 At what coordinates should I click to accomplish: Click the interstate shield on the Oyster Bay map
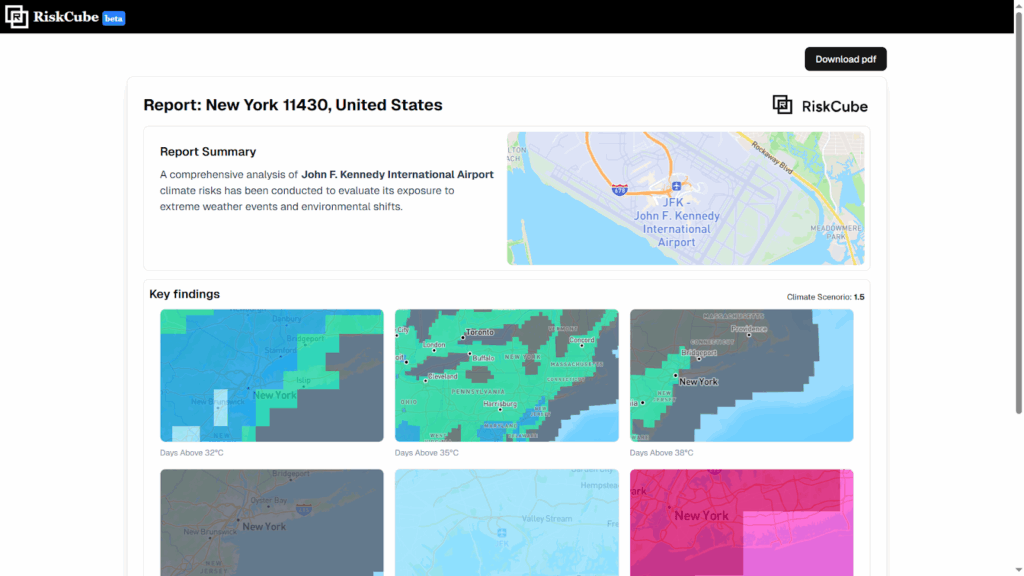click(x=304, y=508)
